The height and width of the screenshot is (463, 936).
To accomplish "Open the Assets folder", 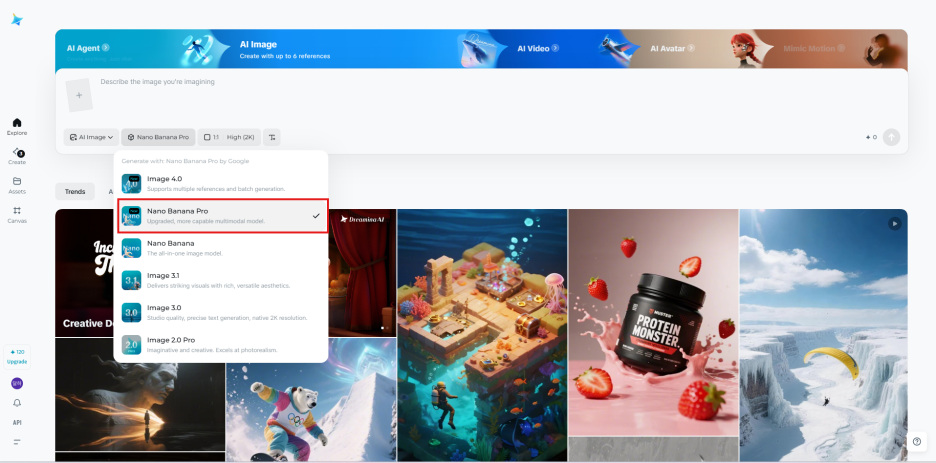I will pyautogui.click(x=17, y=186).
